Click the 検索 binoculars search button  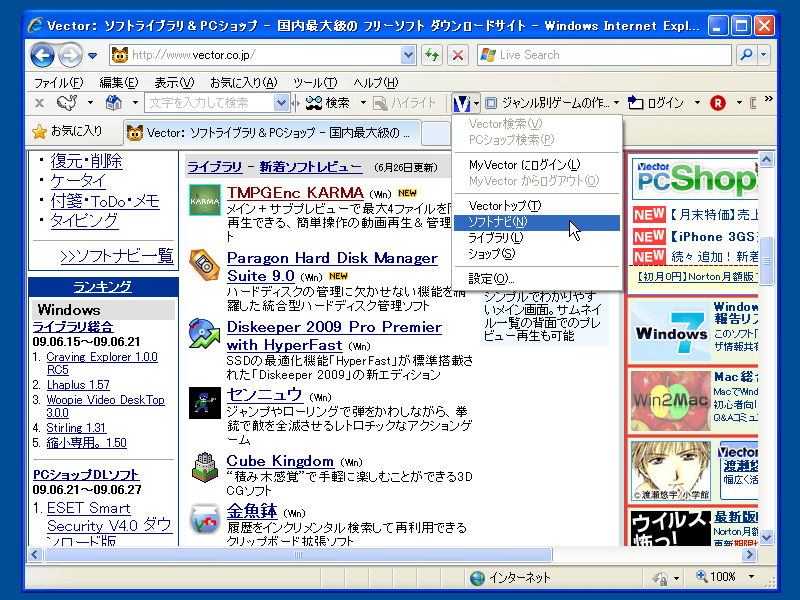(x=328, y=103)
